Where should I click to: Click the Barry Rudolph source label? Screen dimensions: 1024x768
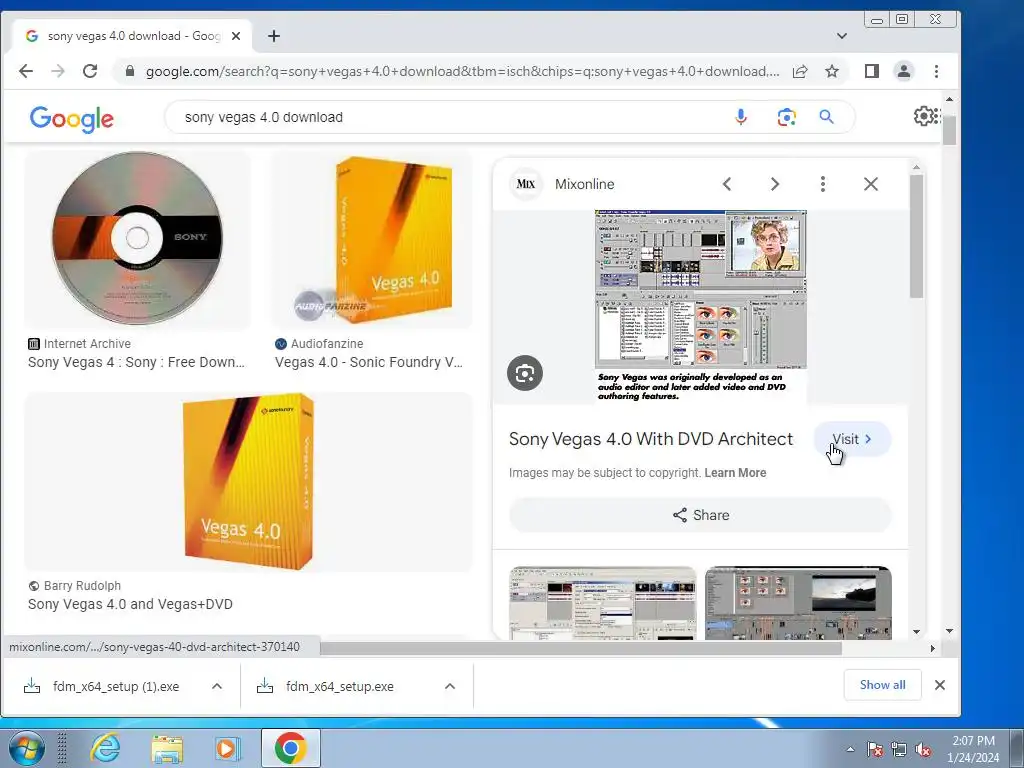click(82, 586)
